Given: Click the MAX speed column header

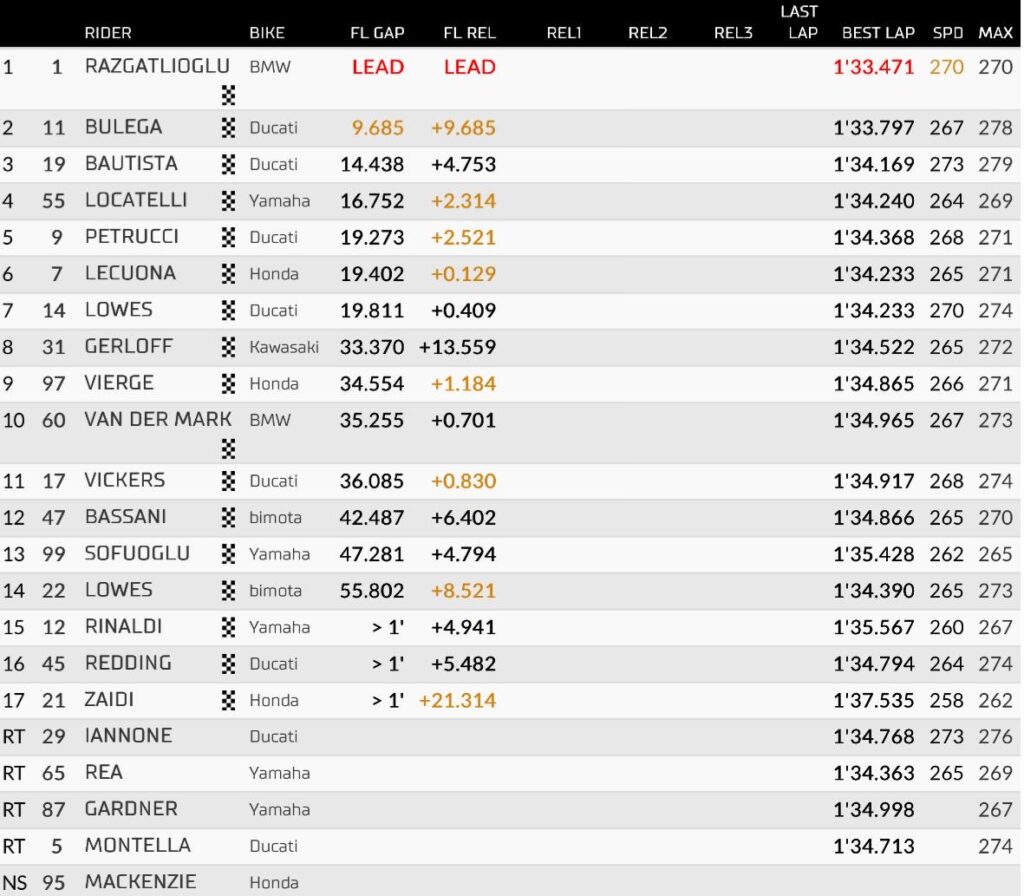Looking at the screenshot, I should click(x=995, y=33).
